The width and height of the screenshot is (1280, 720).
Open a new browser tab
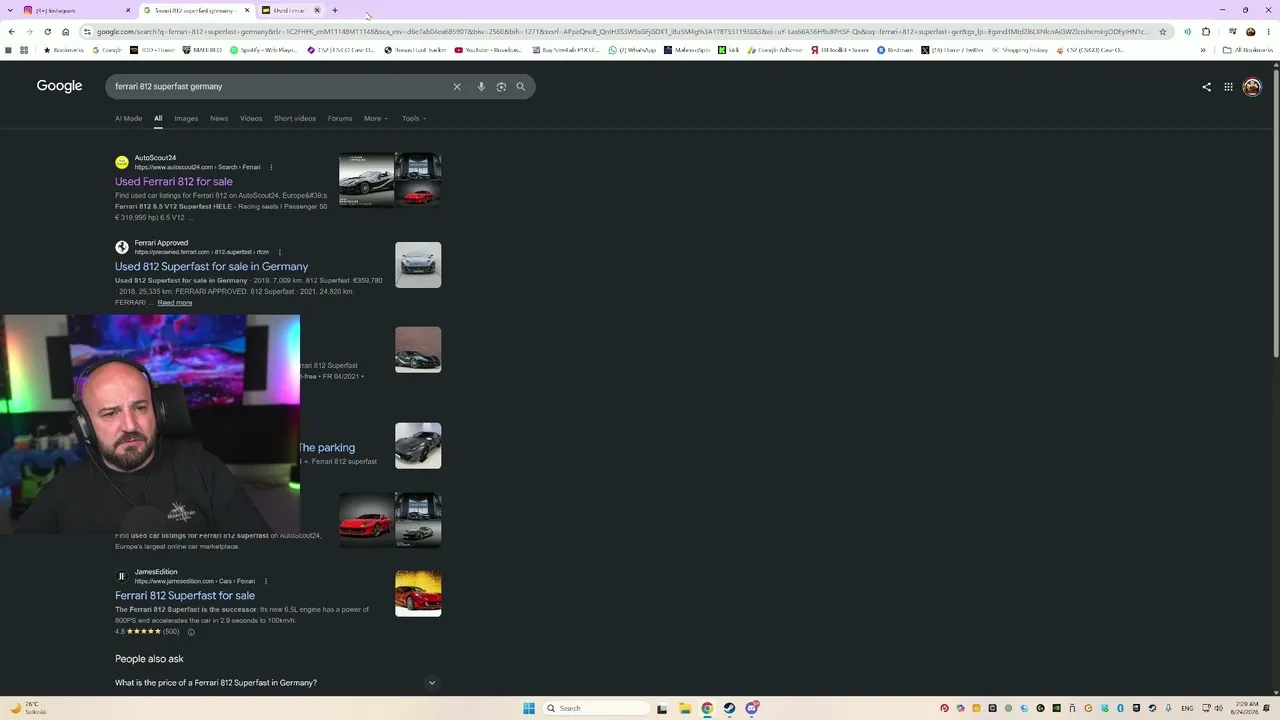coord(335,10)
